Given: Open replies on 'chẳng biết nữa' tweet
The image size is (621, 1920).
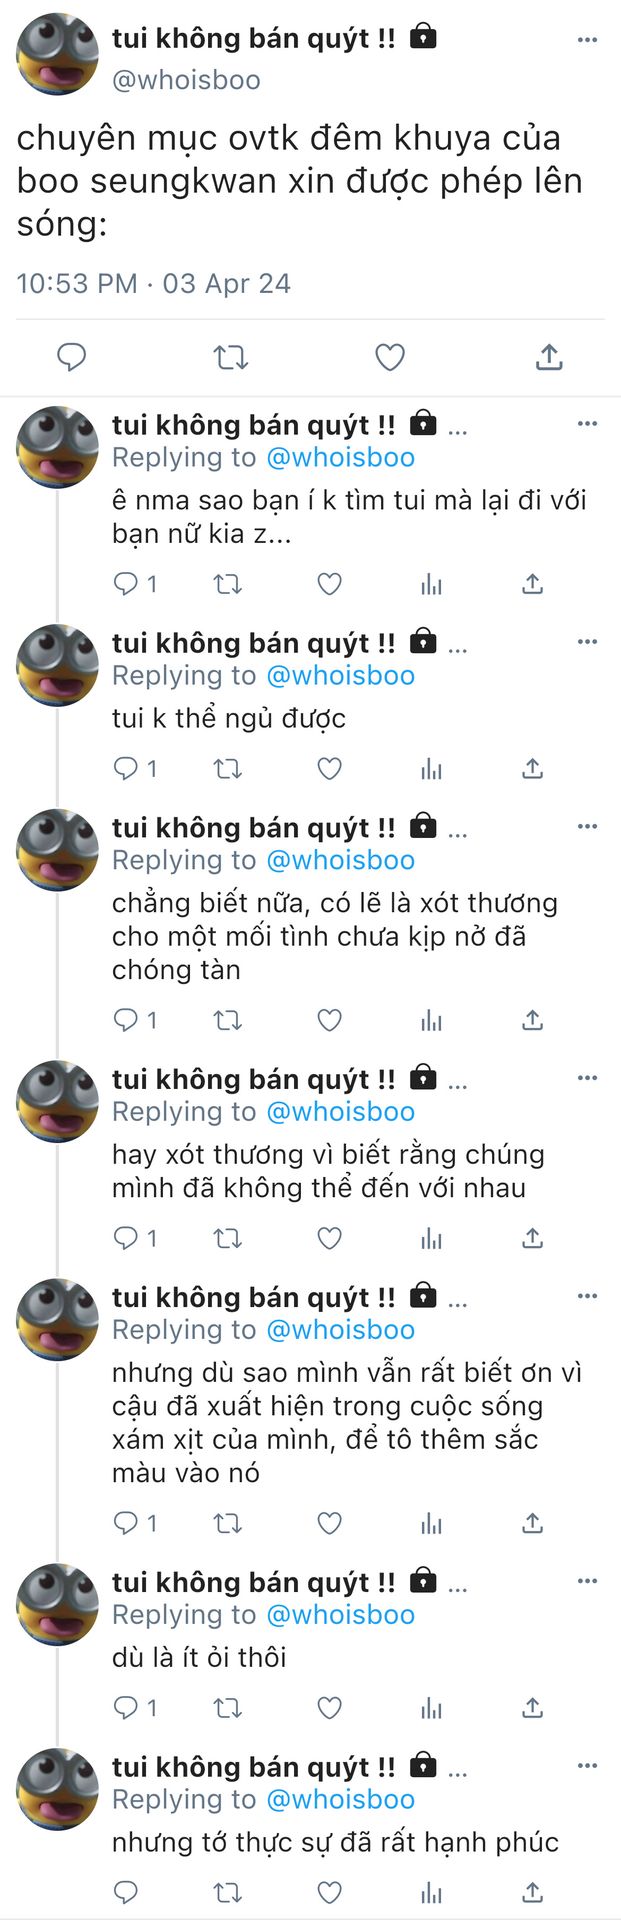Looking at the screenshot, I should click(x=127, y=1020).
